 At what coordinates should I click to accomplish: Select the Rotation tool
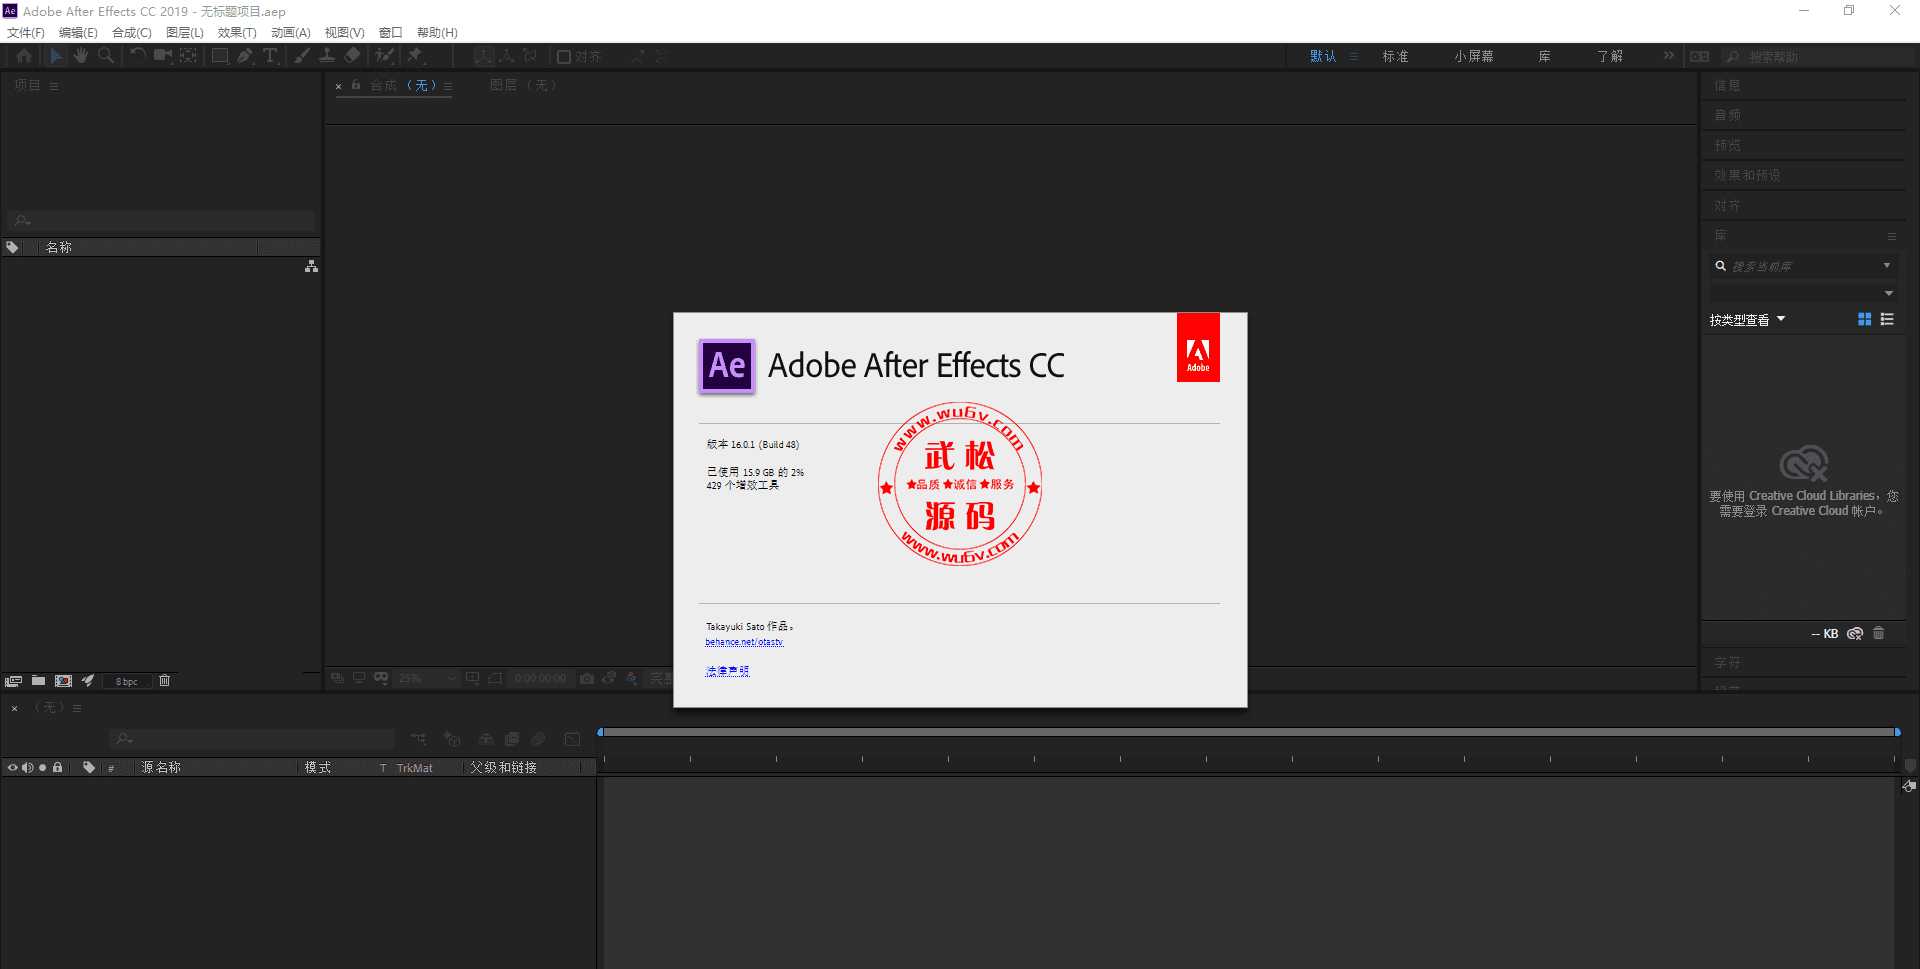point(138,56)
